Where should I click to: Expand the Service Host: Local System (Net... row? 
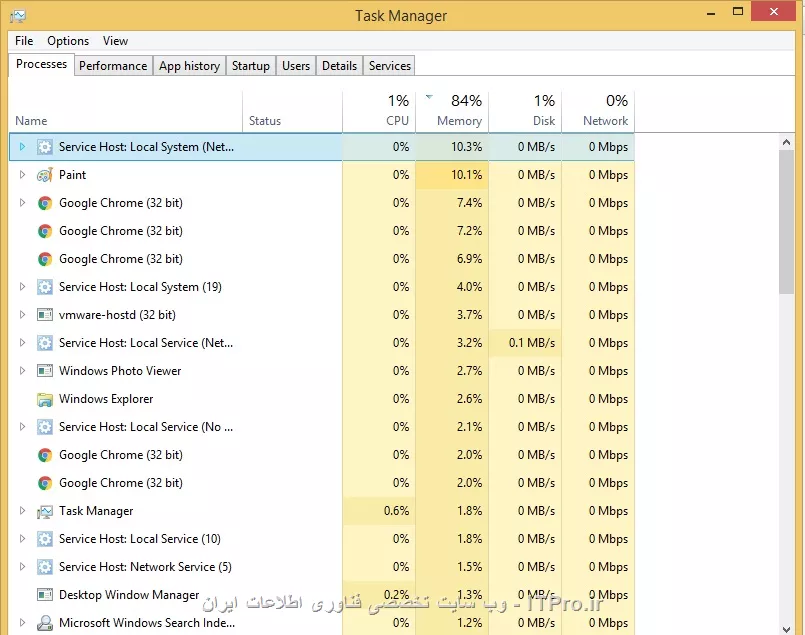pyautogui.click(x=22, y=147)
